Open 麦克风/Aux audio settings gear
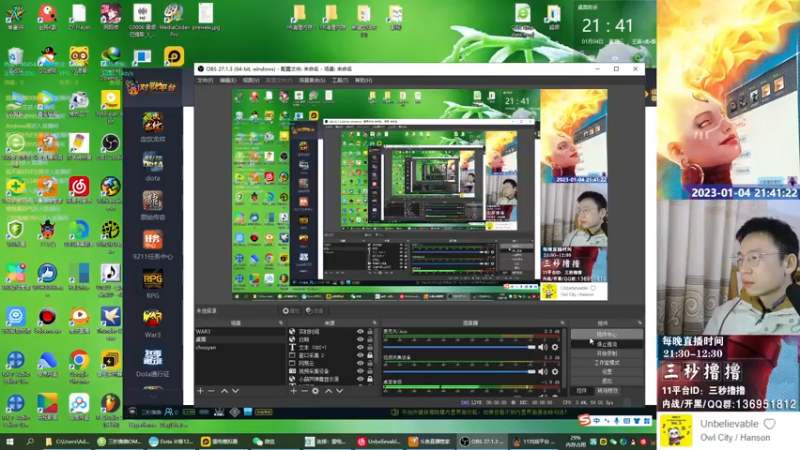 click(x=555, y=347)
